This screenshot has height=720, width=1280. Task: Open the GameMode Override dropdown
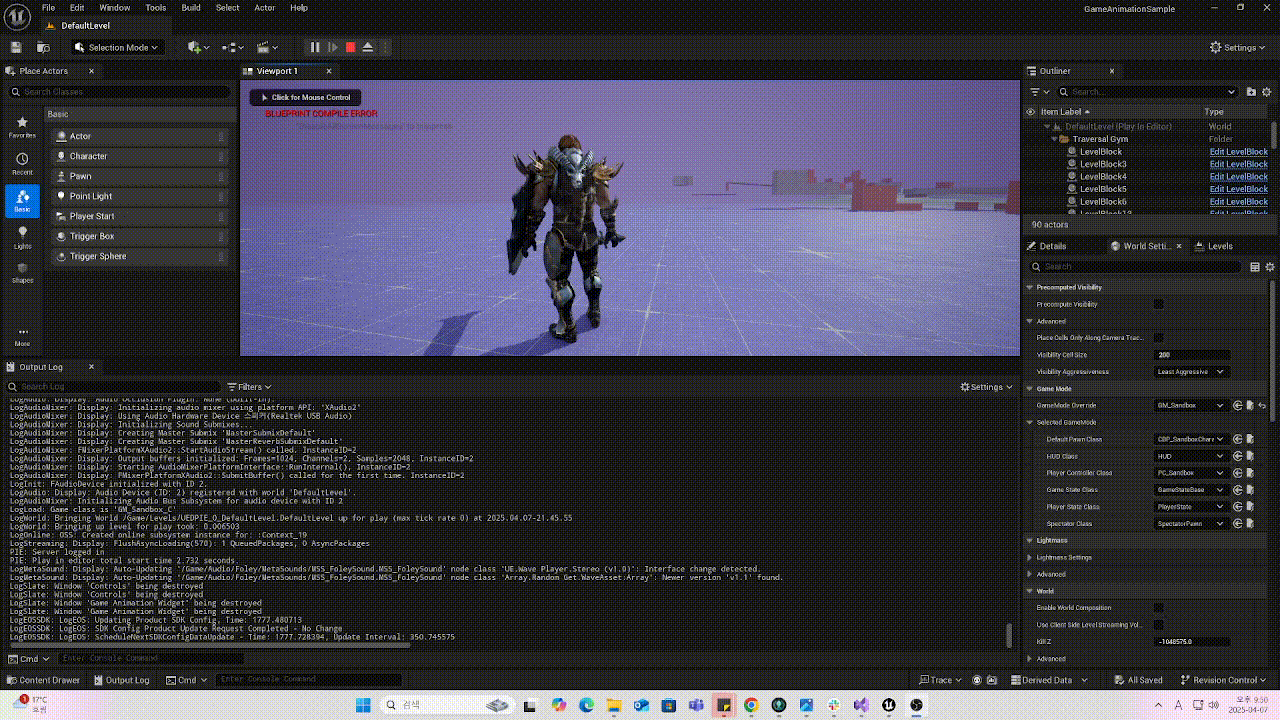coord(1191,405)
